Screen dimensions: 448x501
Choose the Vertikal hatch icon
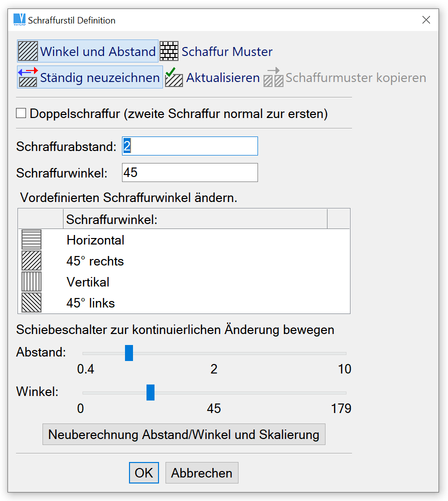[32, 282]
